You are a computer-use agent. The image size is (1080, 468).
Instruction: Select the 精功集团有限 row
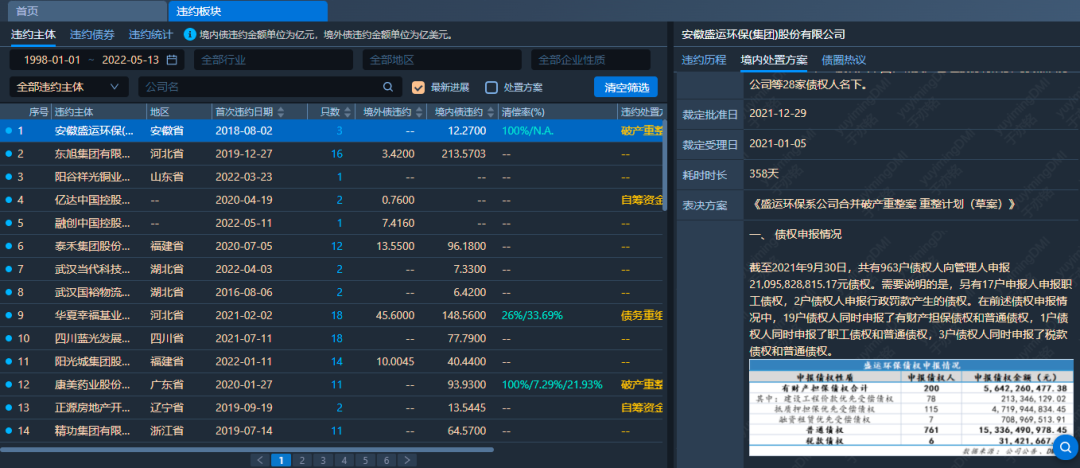click(331, 431)
